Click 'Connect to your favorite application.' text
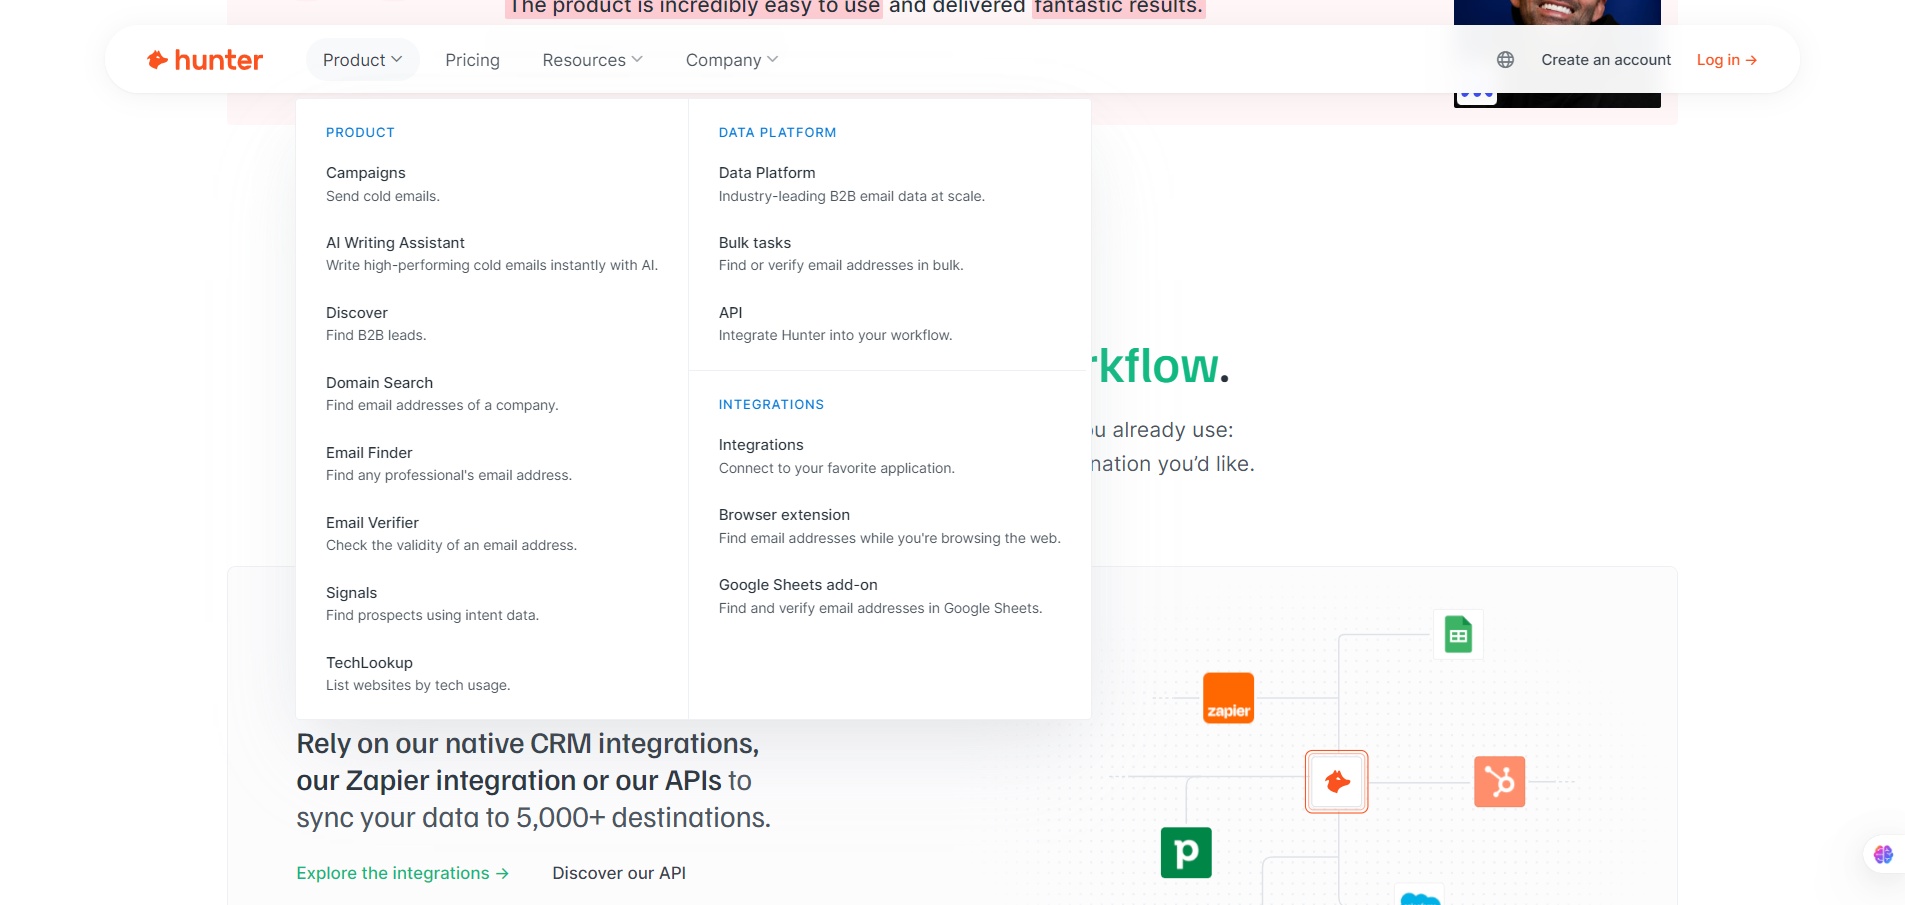The width and height of the screenshot is (1905, 905). click(x=837, y=468)
